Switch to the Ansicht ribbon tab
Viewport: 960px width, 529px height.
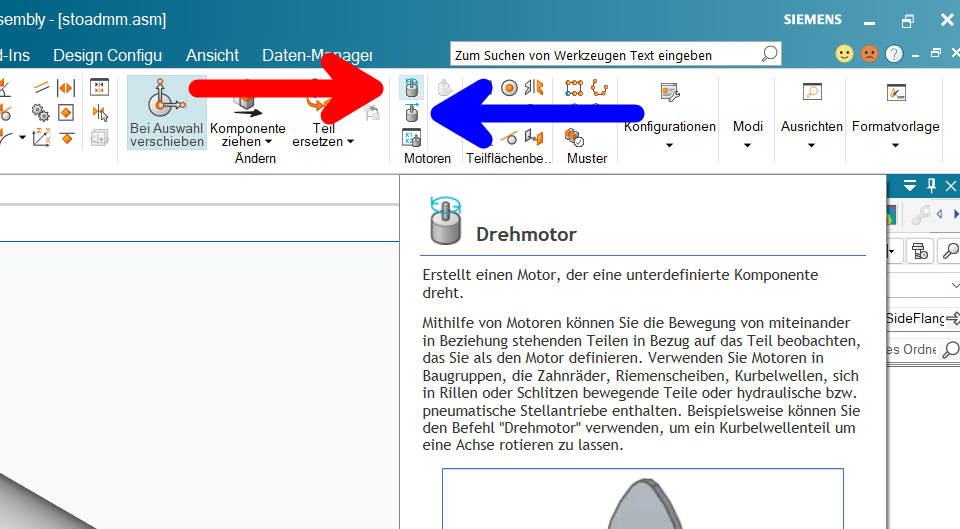coord(212,55)
